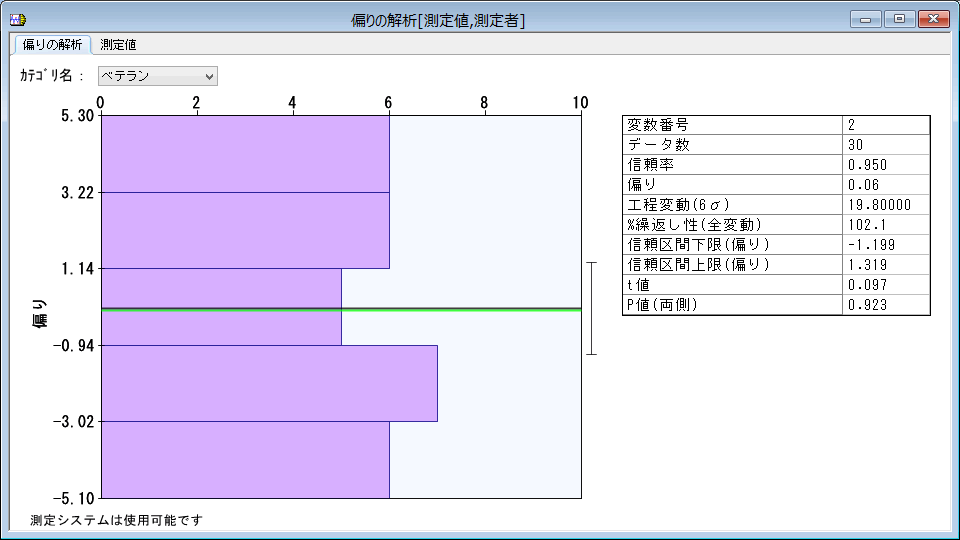Click the 信頼区間上限(偏り) row label
The width and height of the screenshot is (960, 540).
coord(699,265)
